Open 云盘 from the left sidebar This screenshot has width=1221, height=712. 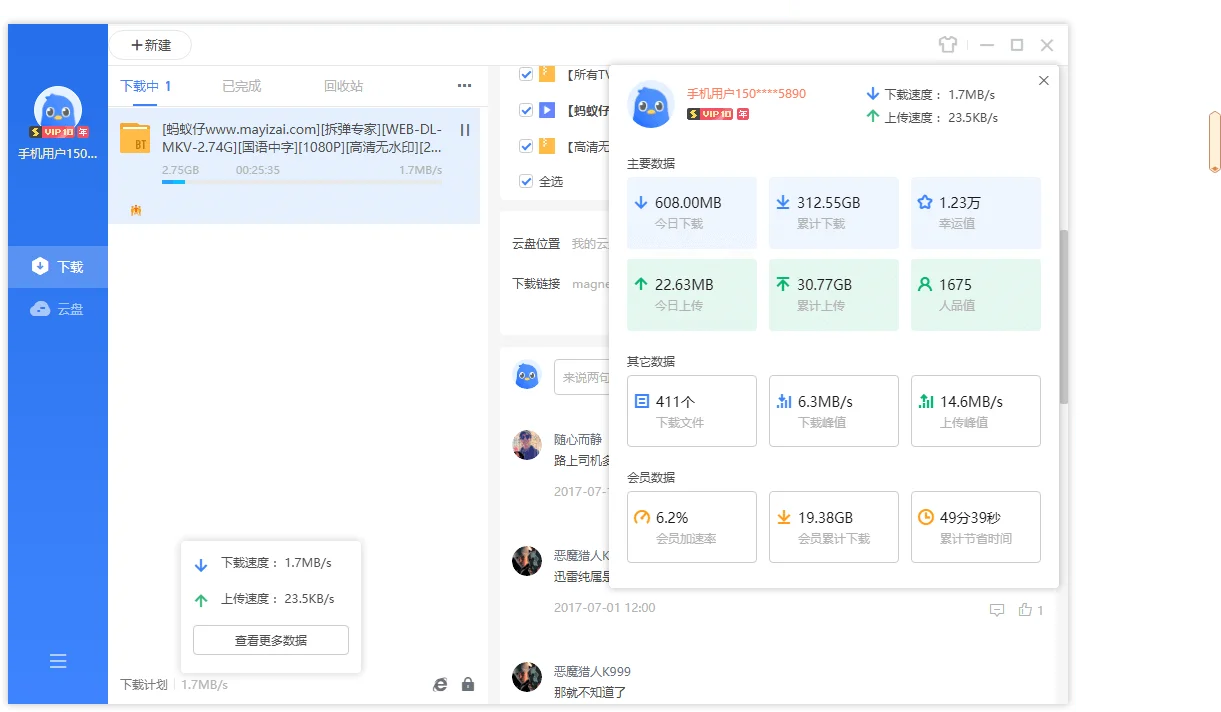(x=57, y=308)
